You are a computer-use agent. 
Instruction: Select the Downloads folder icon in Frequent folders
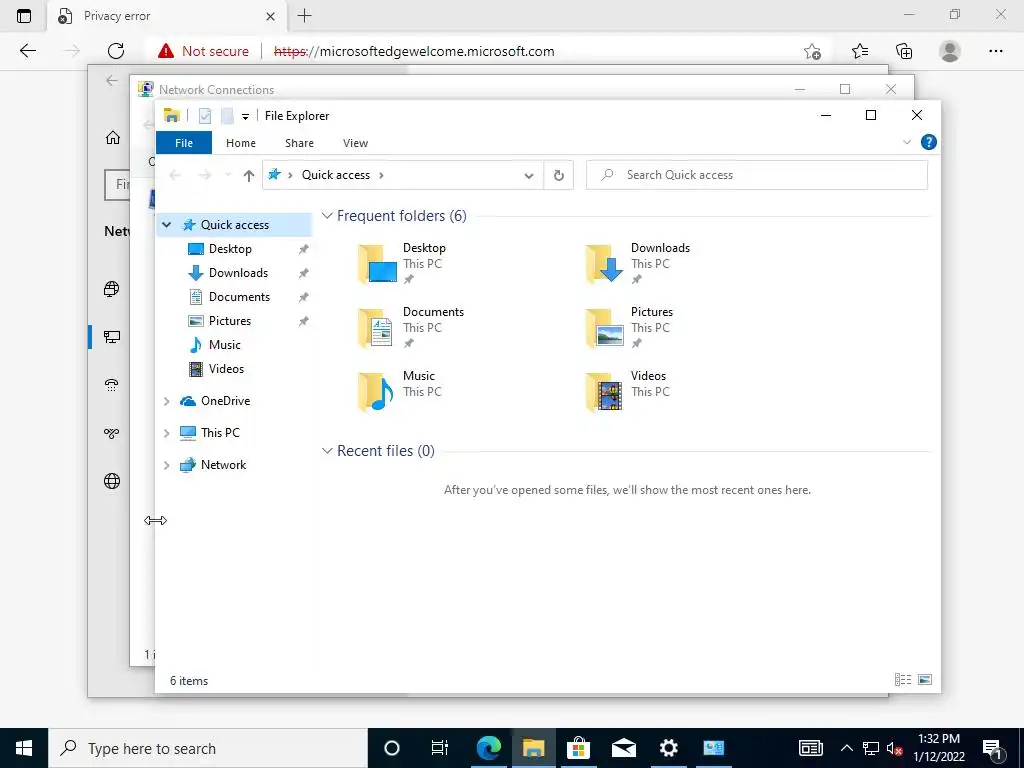604,264
